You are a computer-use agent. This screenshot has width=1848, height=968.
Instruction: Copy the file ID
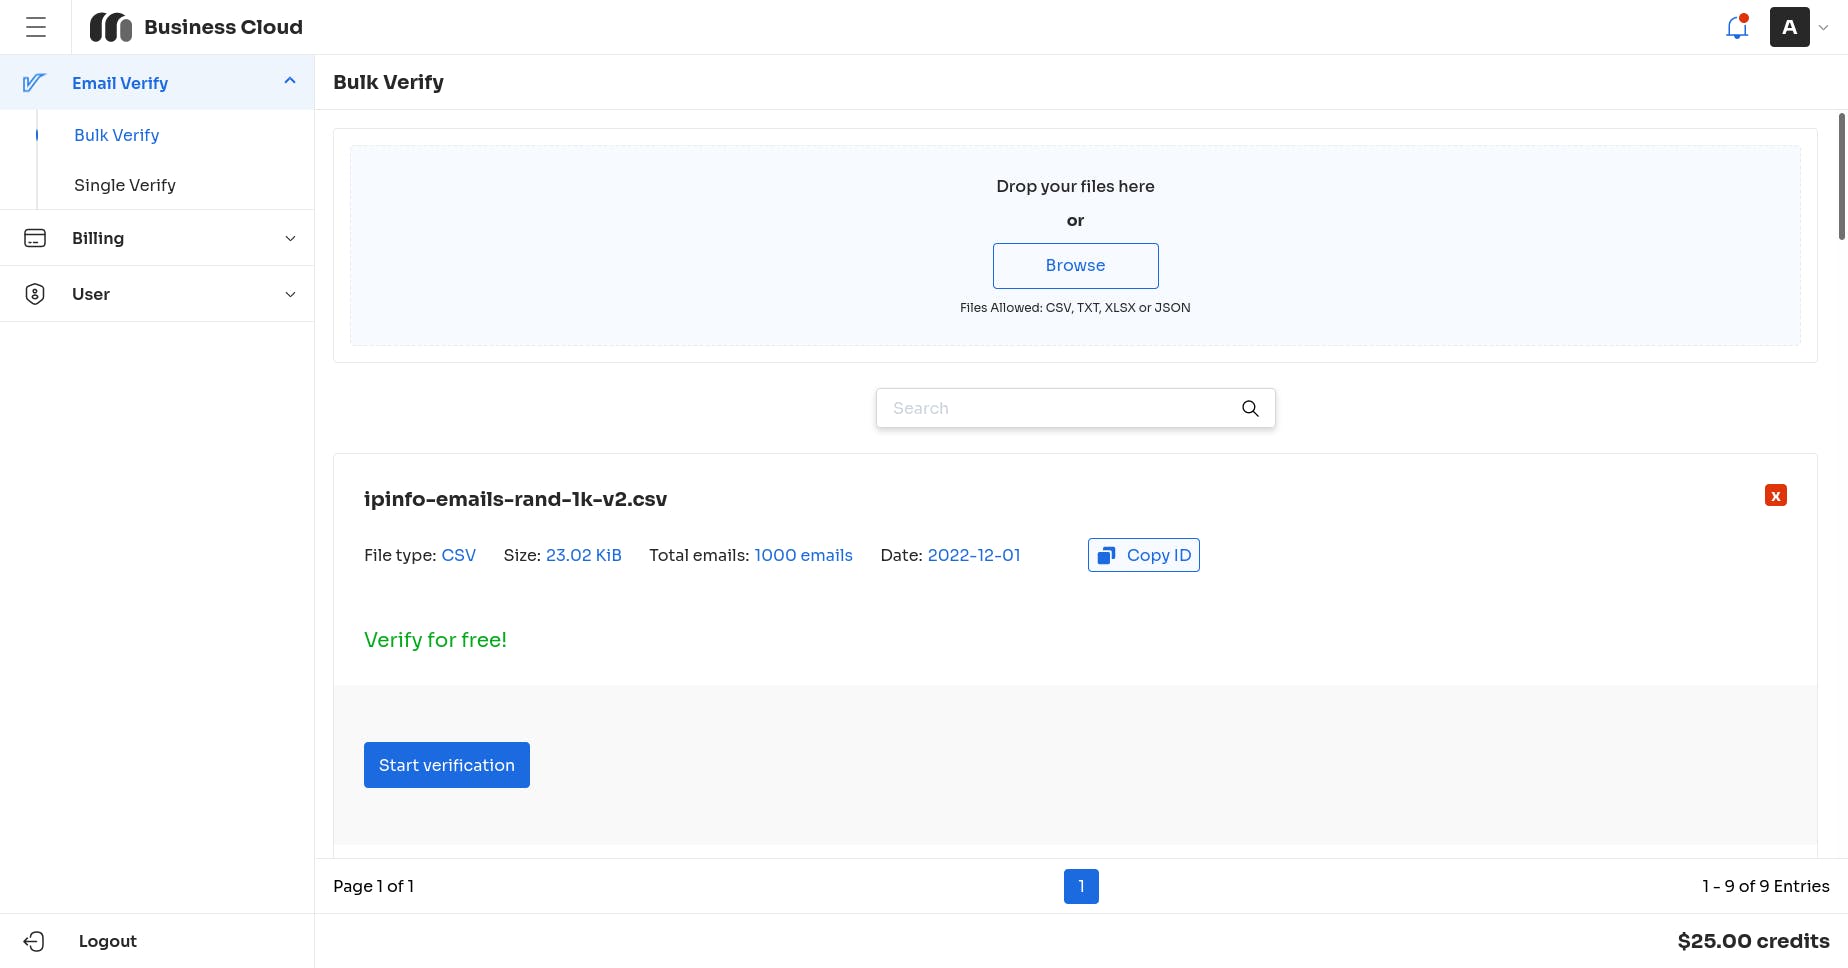pos(1144,555)
